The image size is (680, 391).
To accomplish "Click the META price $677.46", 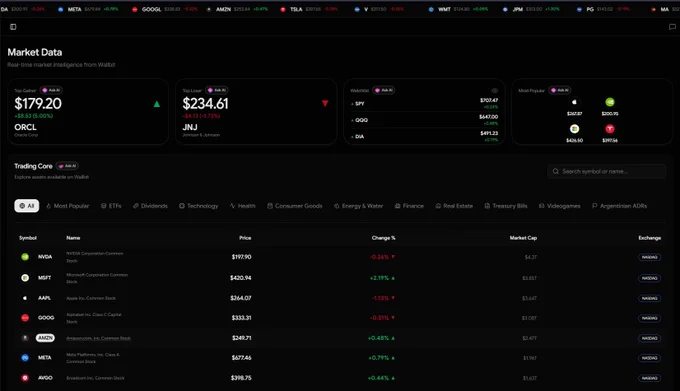I will pyautogui.click(x=242, y=358).
